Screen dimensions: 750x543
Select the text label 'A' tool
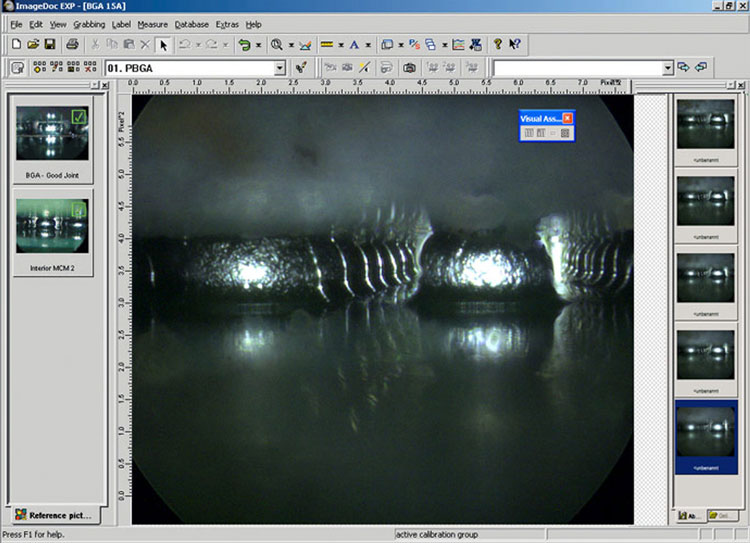click(354, 44)
